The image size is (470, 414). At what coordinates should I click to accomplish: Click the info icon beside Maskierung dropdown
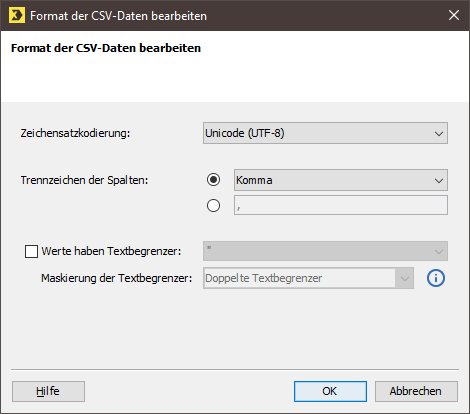click(436, 278)
